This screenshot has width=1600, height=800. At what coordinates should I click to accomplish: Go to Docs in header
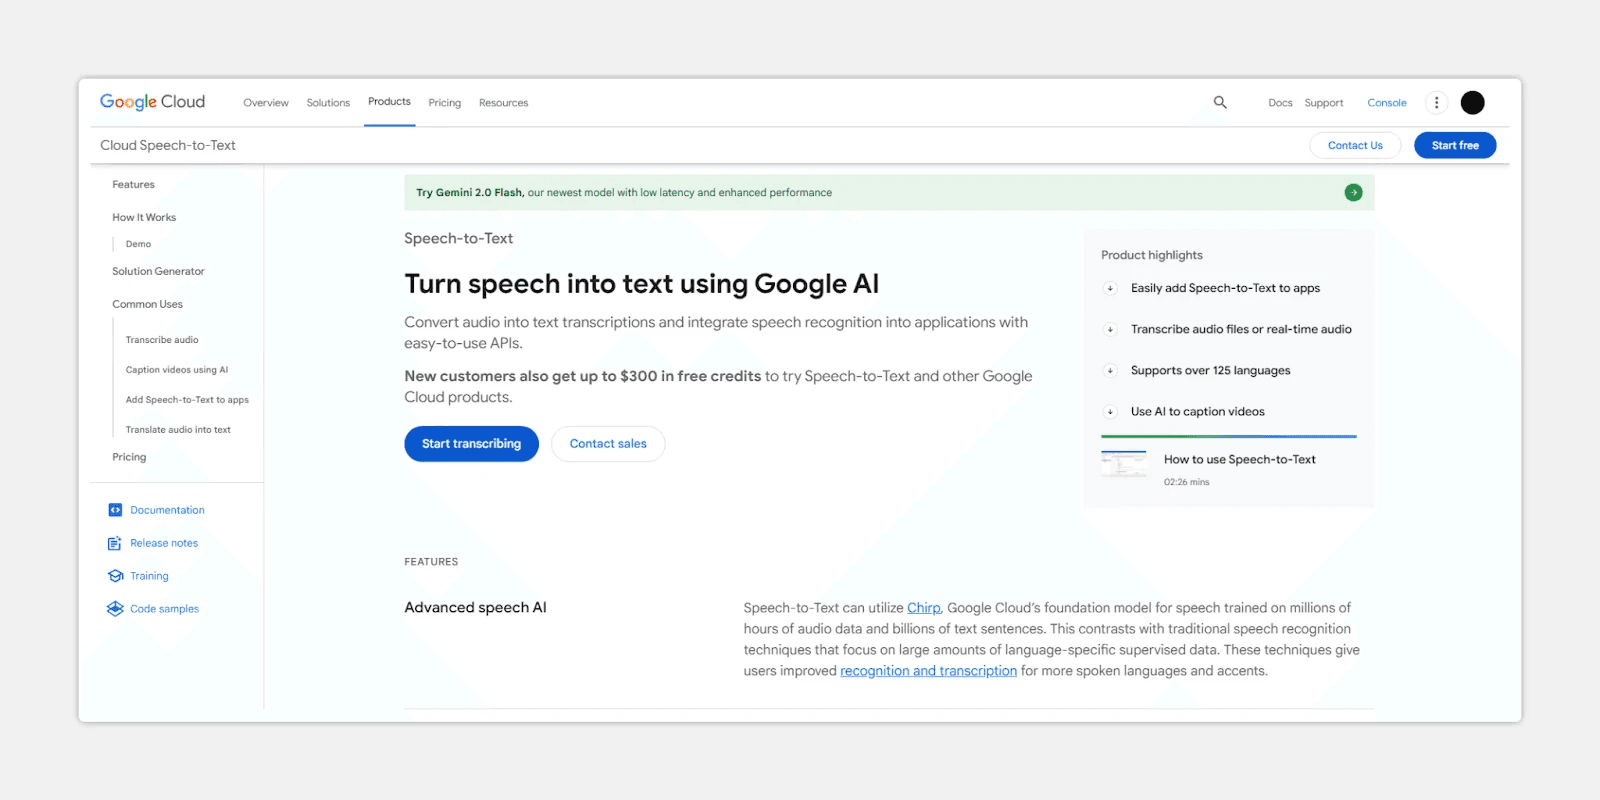click(x=1280, y=103)
